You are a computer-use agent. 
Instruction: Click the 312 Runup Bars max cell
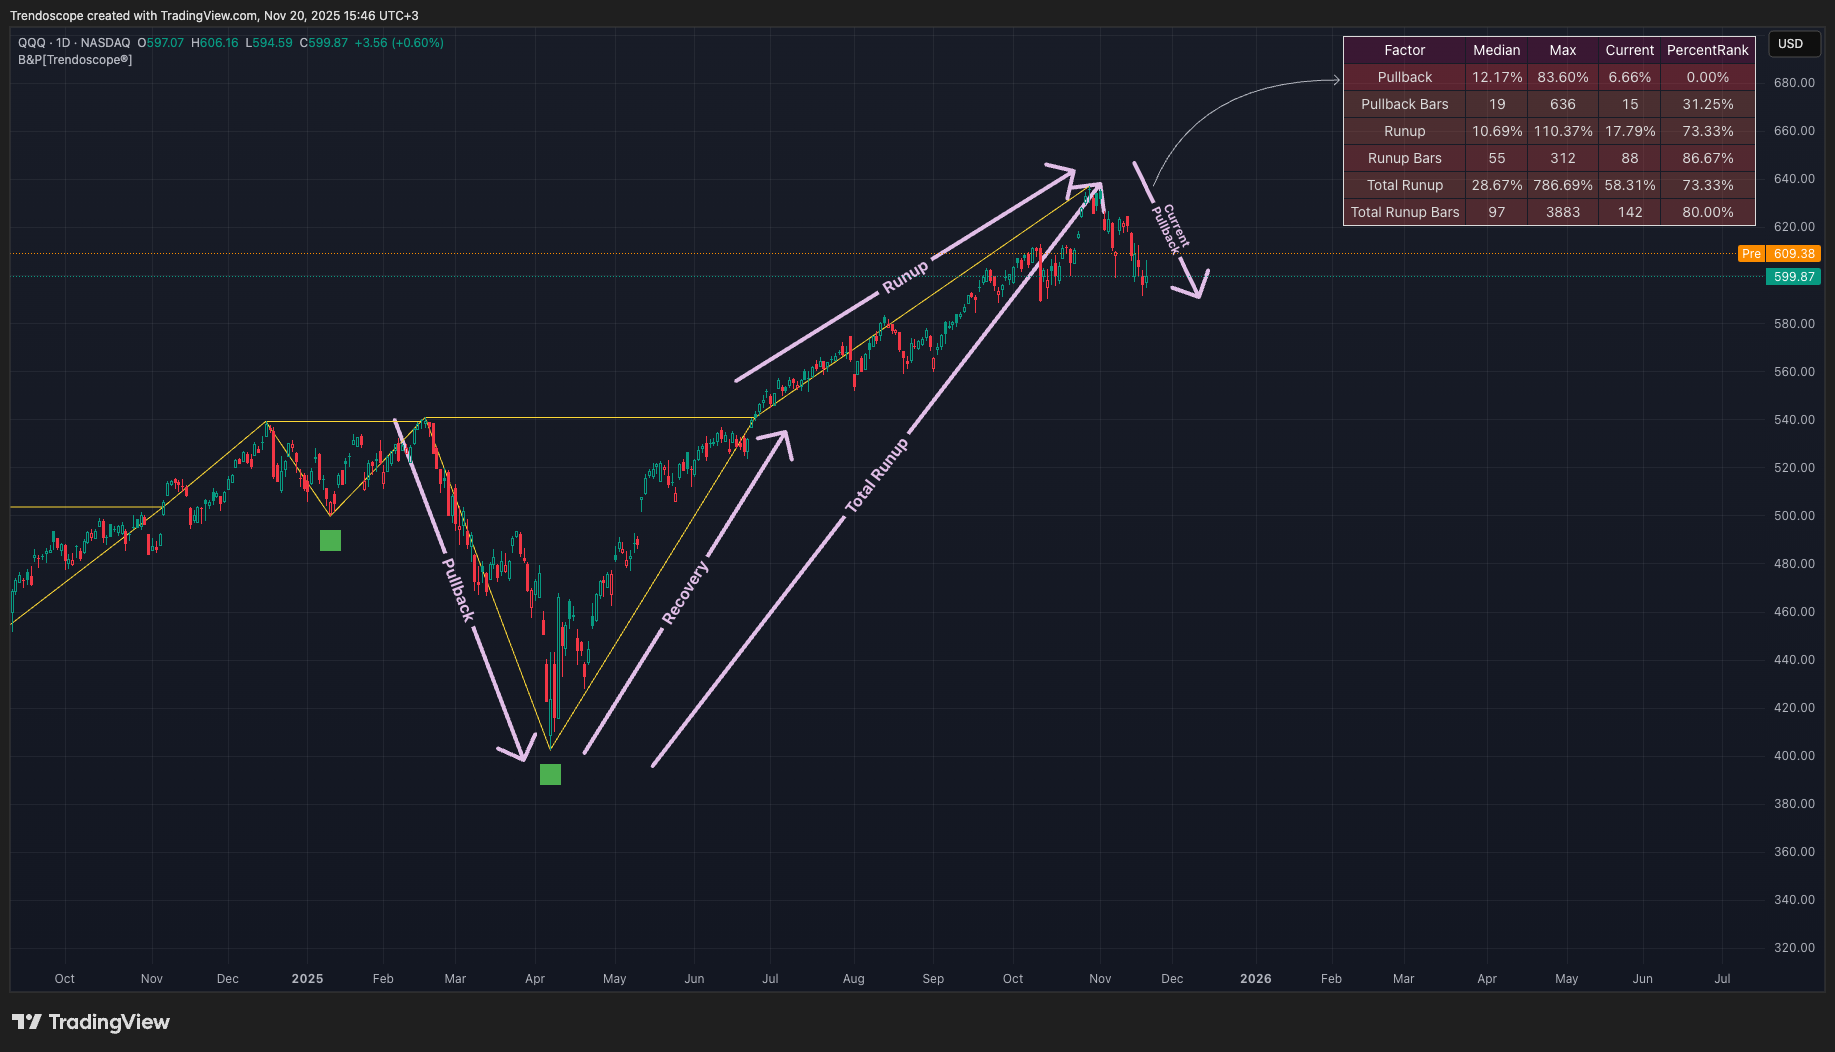(x=1562, y=158)
